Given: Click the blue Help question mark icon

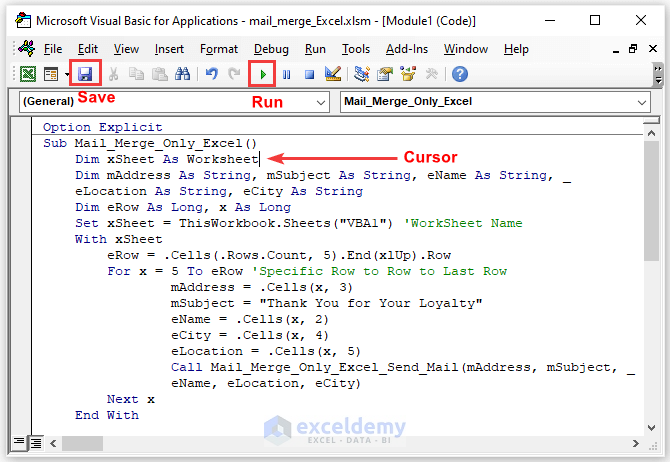Looking at the screenshot, I should [x=460, y=74].
